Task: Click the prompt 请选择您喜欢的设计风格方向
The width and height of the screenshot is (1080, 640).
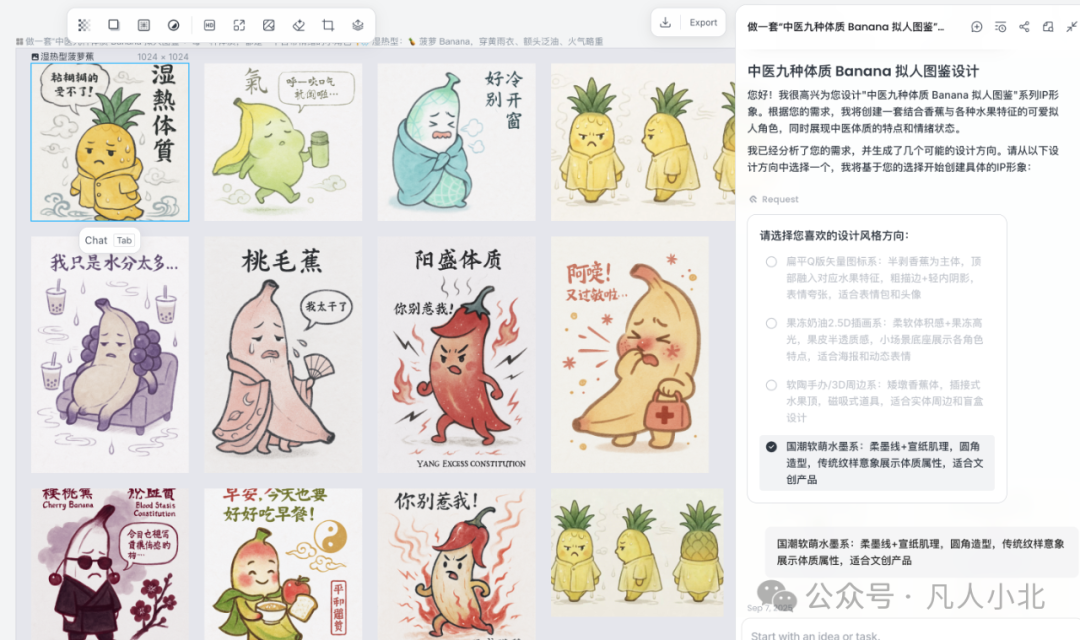Action: pyautogui.click(x=835, y=236)
